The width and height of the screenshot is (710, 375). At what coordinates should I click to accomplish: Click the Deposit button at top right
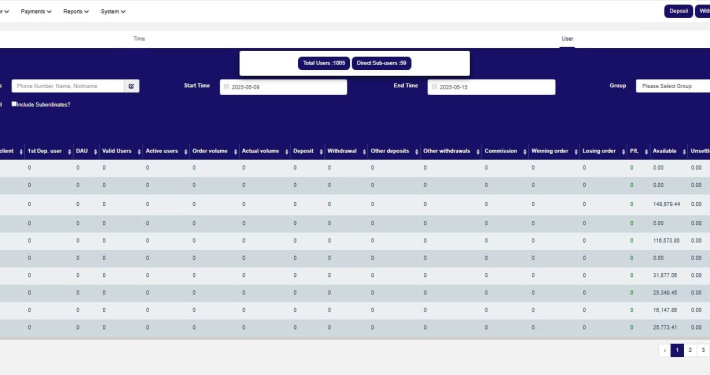pos(678,11)
